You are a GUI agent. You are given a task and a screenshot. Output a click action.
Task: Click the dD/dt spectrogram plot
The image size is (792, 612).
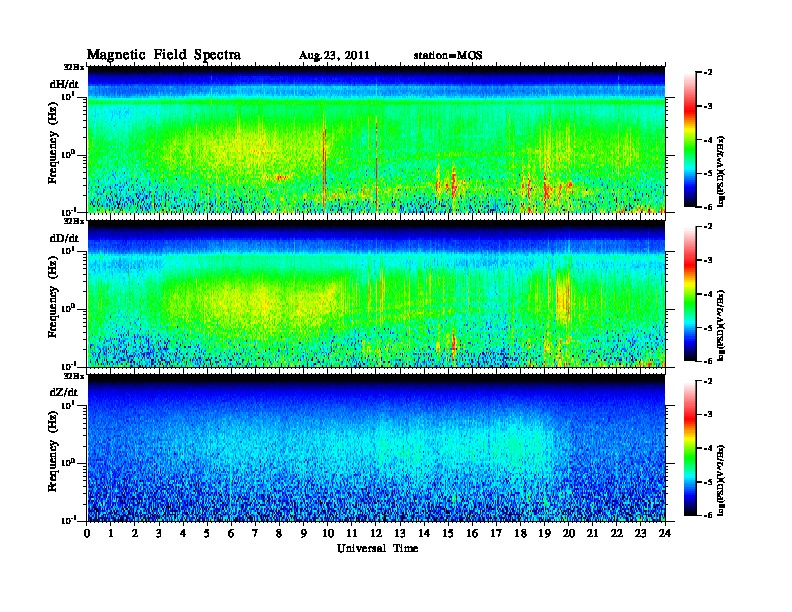point(376,294)
